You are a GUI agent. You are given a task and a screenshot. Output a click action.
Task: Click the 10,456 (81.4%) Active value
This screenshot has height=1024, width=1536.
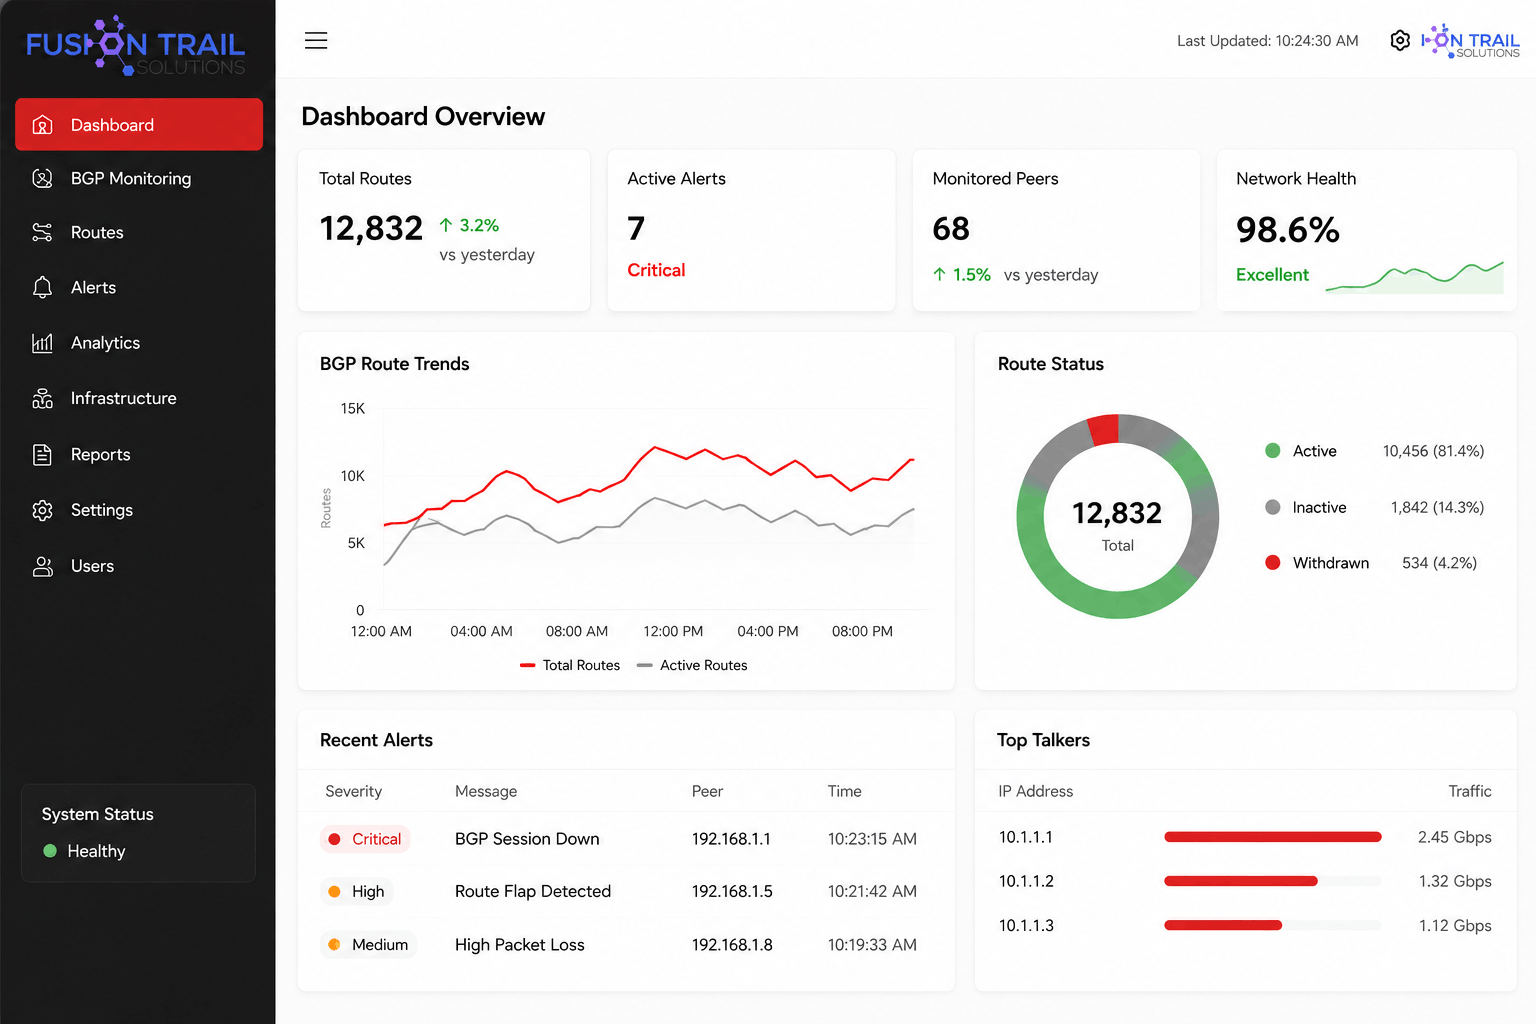click(x=1433, y=451)
